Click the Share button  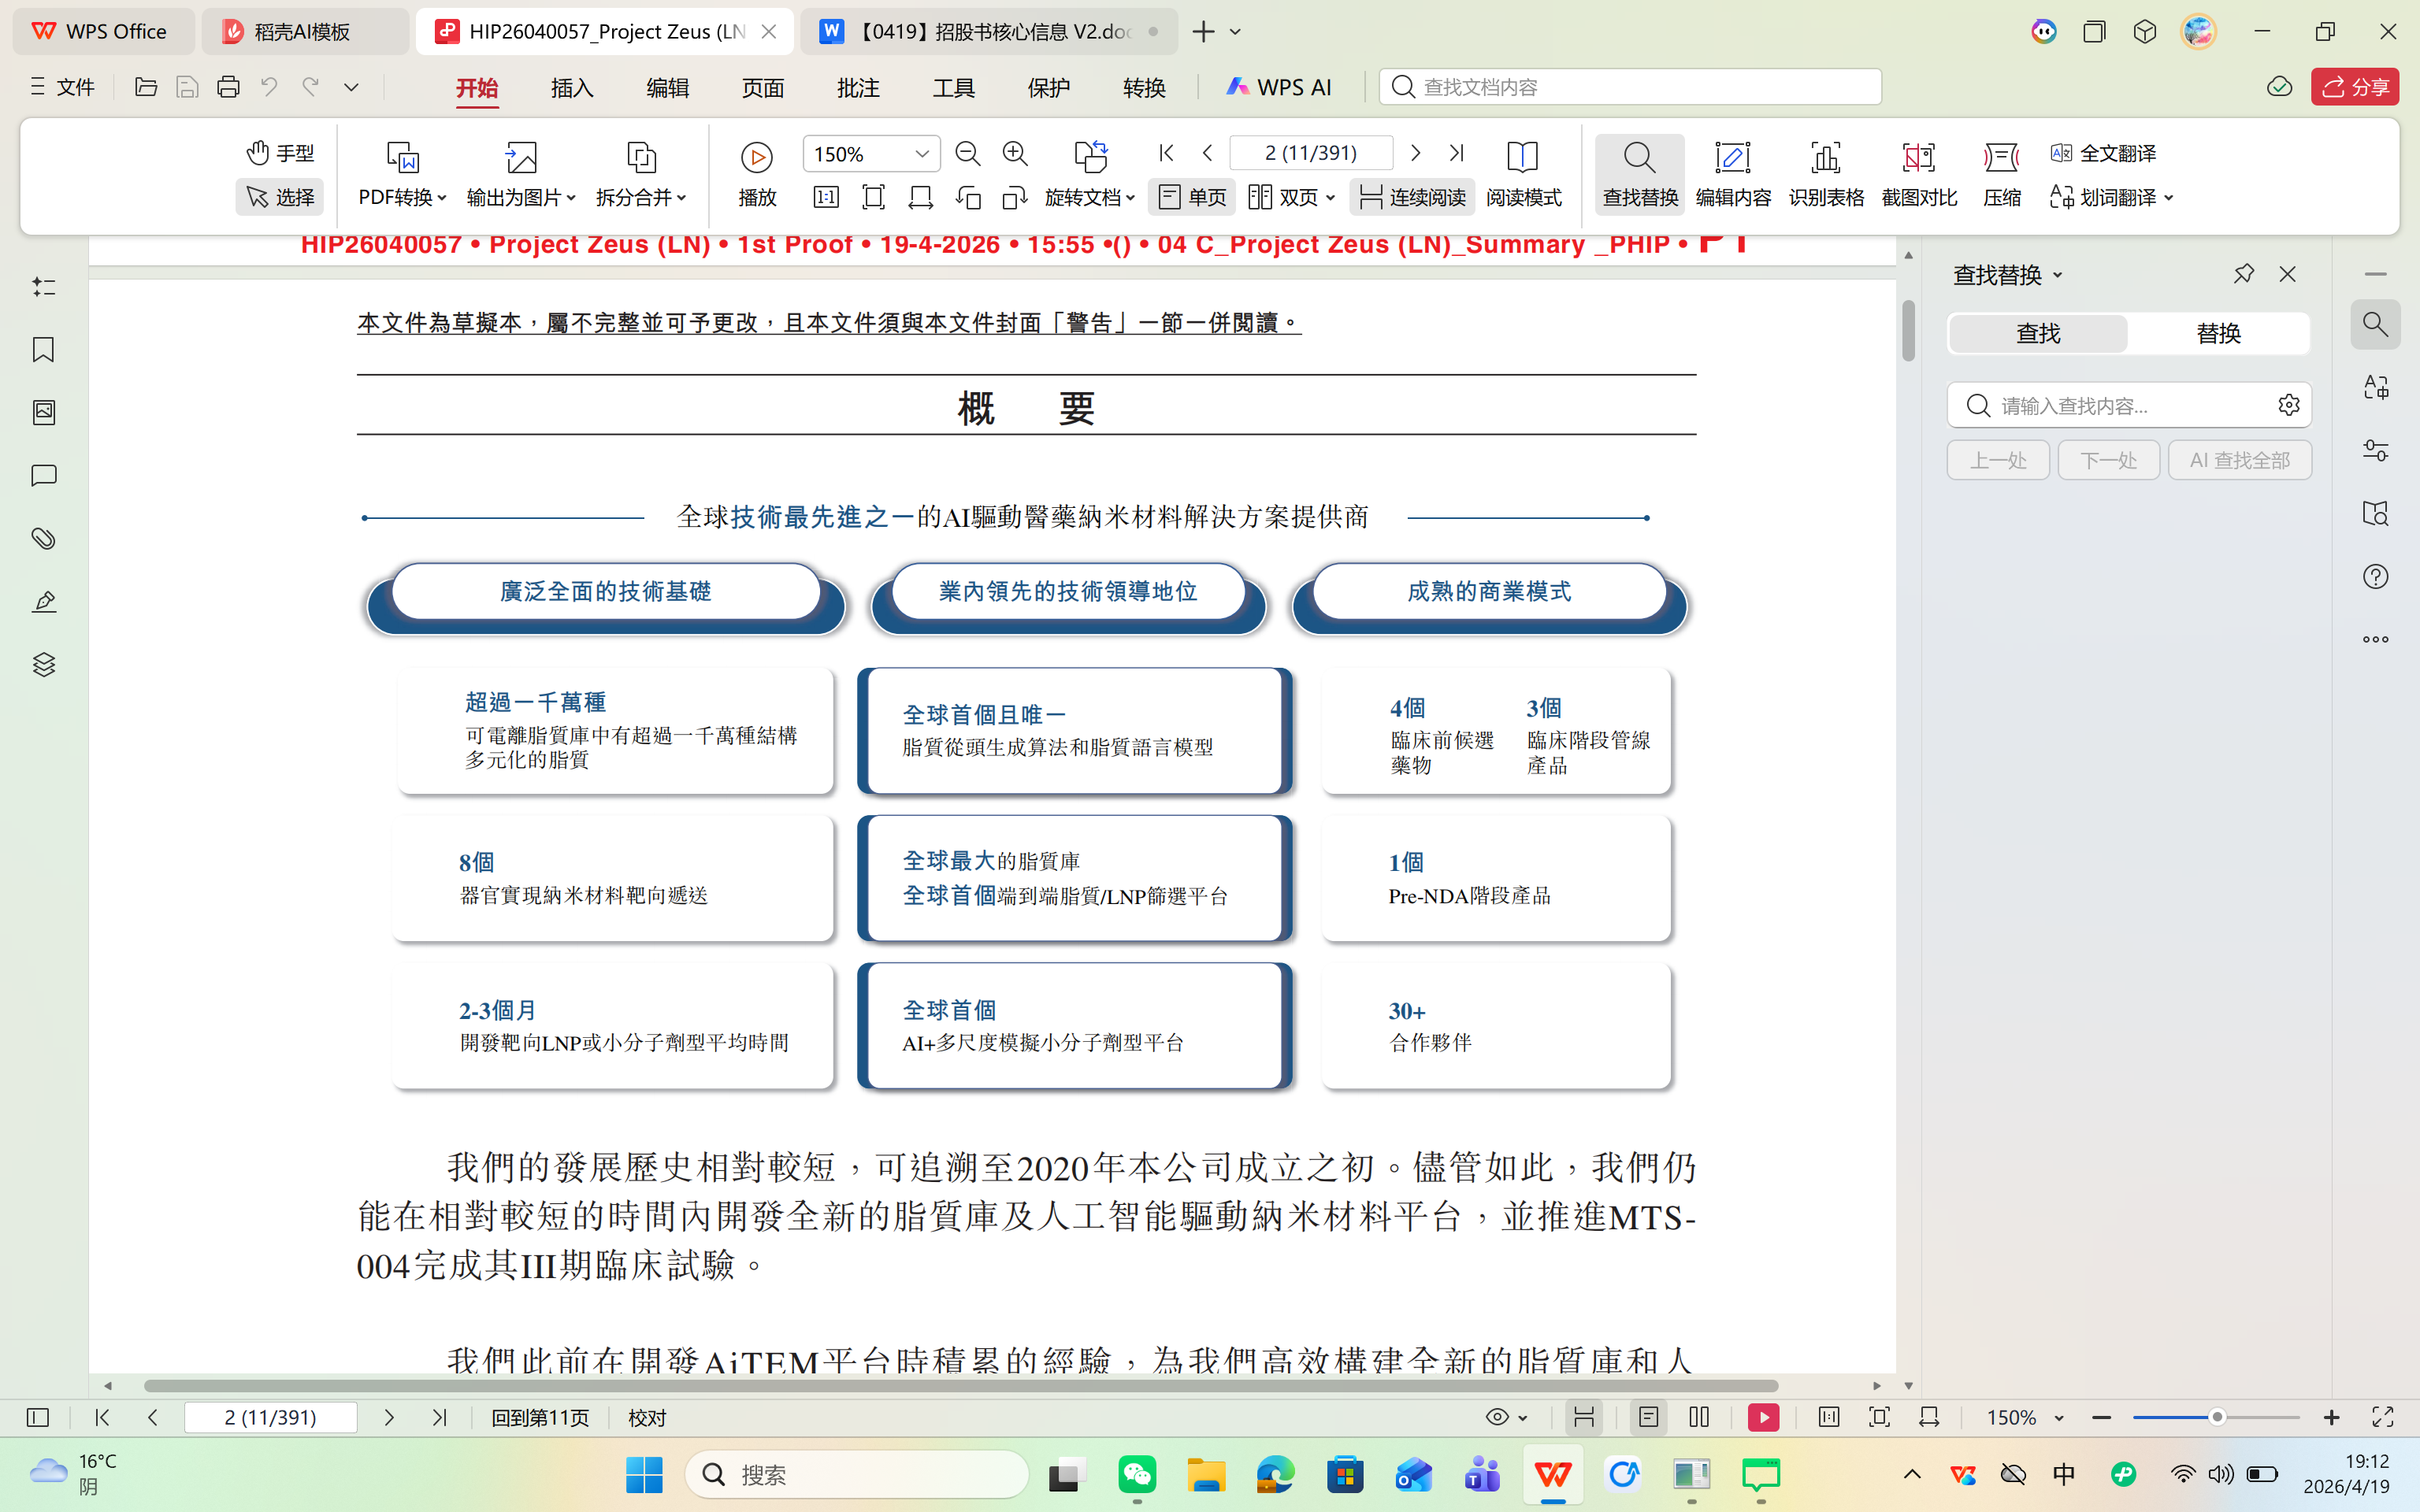click(2355, 87)
